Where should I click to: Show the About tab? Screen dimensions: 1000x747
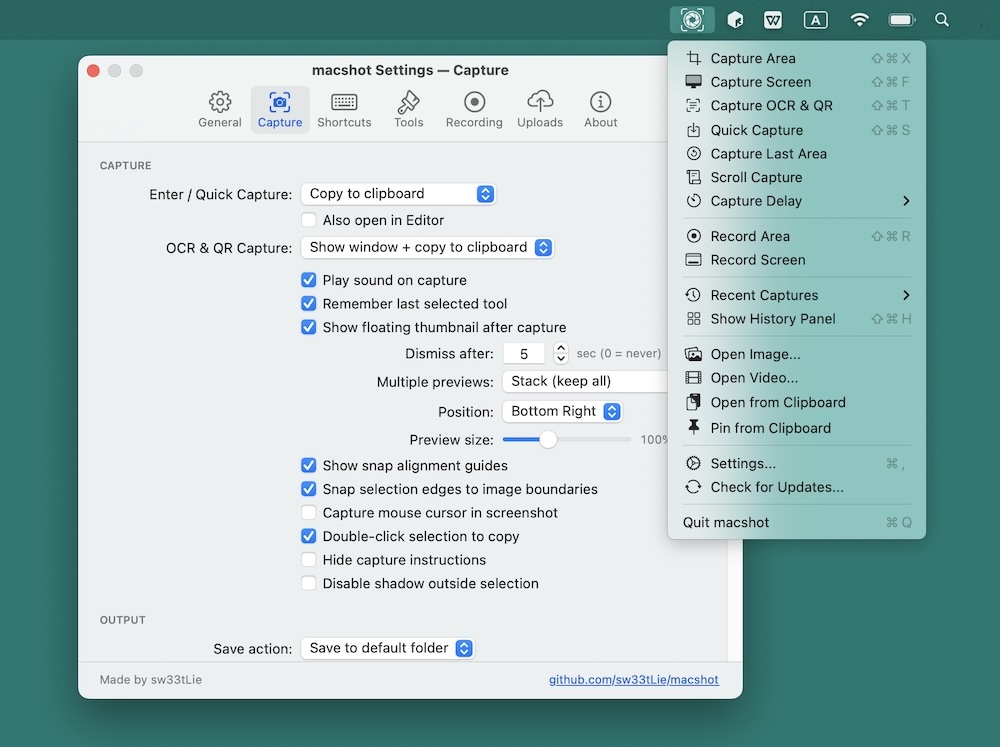tap(600, 110)
